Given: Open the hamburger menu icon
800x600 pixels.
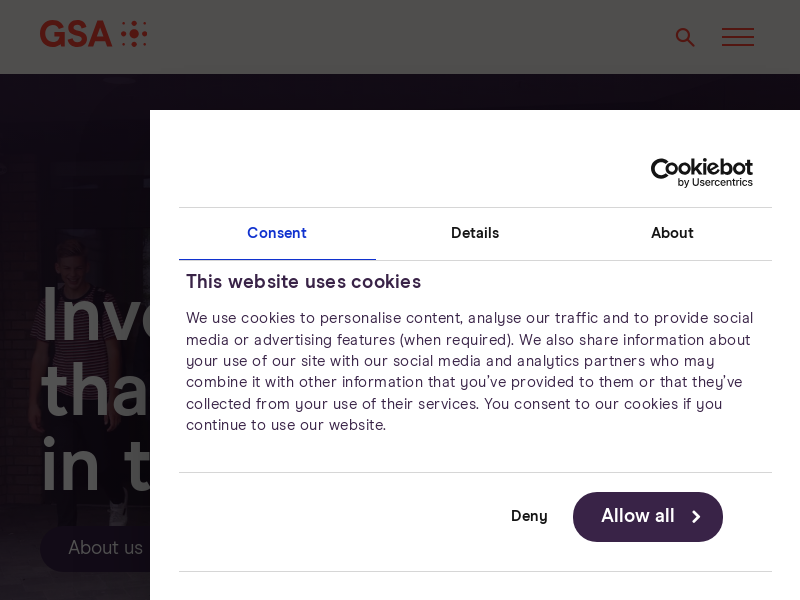Looking at the screenshot, I should point(738,37).
